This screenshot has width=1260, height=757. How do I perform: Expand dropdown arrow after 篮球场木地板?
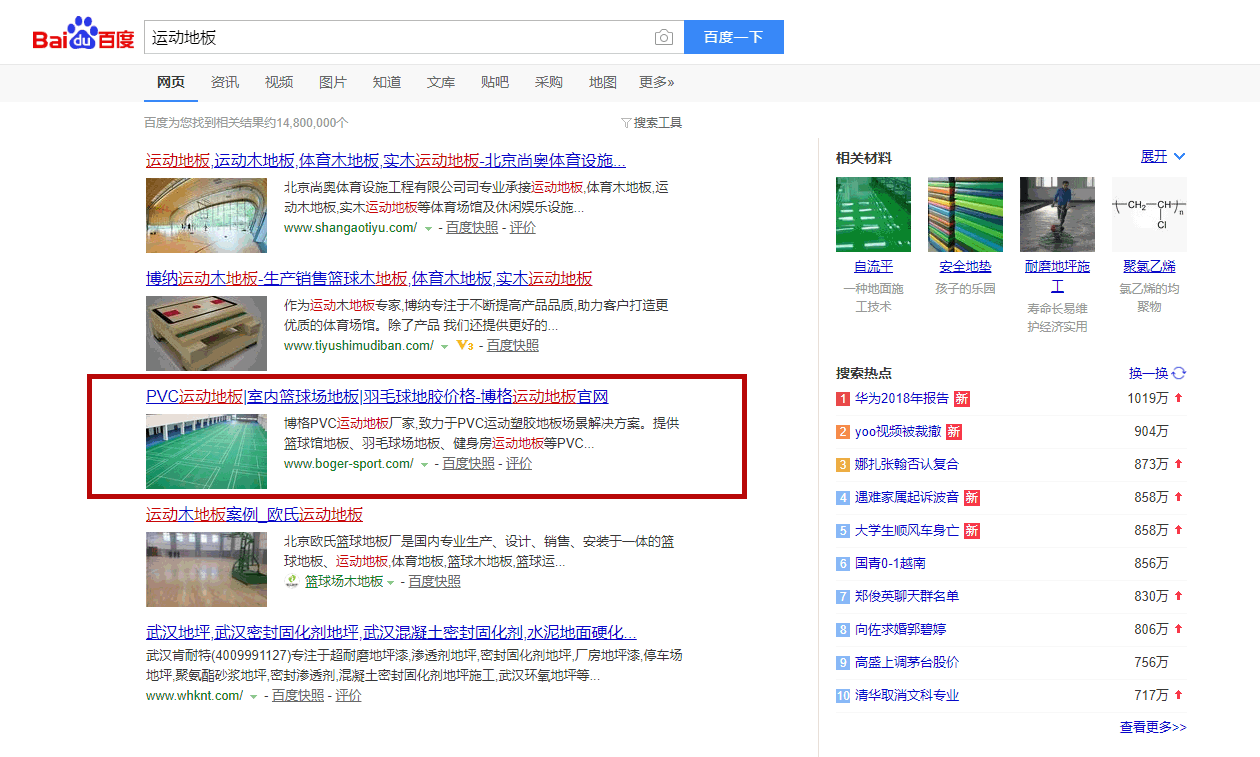click(x=391, y=583)
